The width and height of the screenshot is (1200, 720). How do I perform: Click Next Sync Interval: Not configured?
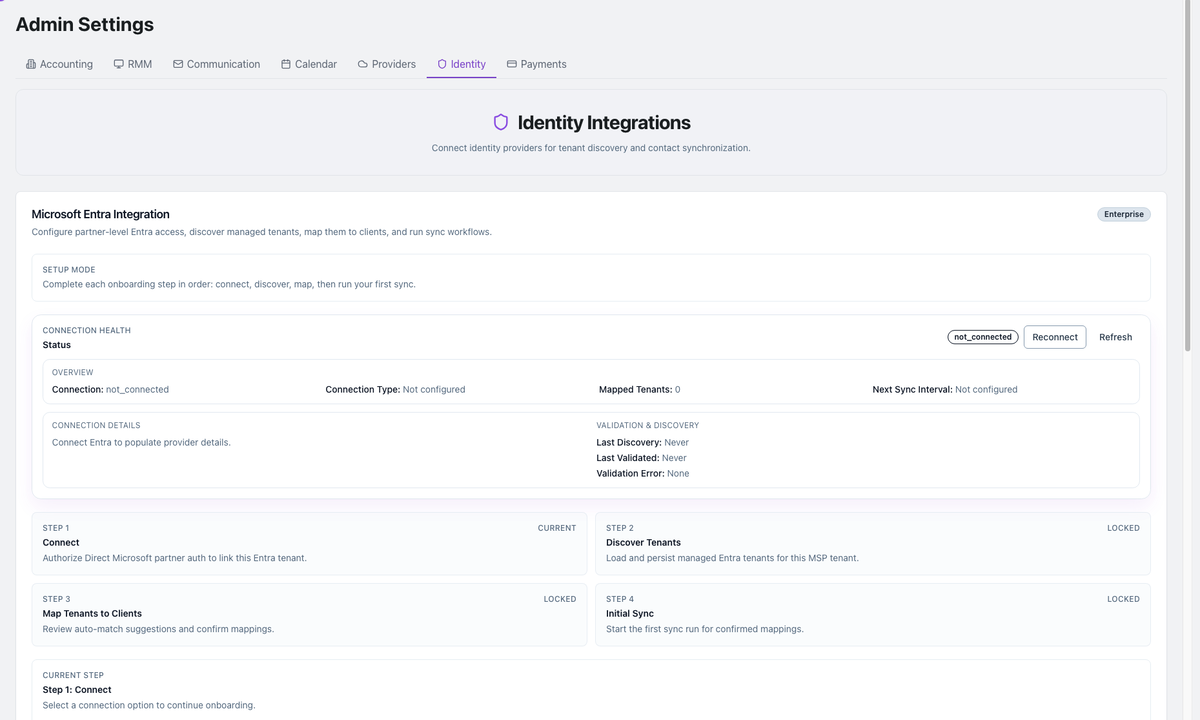[945, 389]
